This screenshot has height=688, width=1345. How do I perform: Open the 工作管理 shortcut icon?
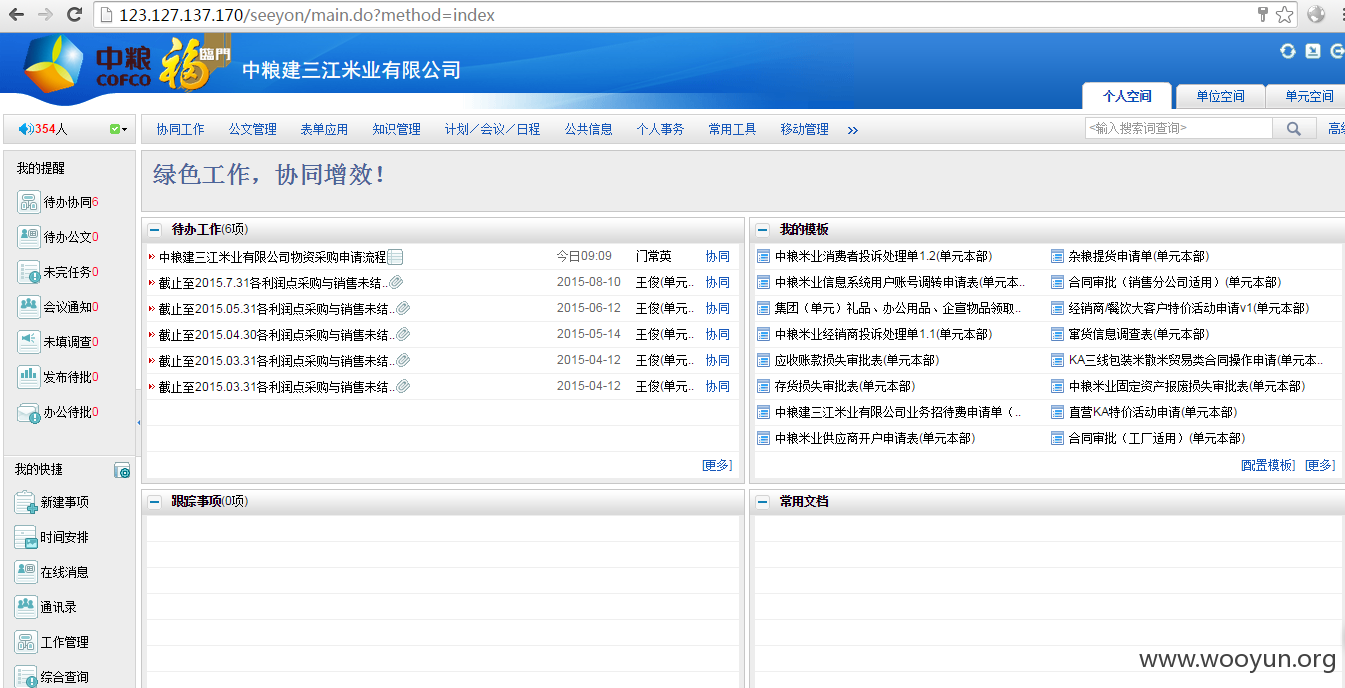click(26, 642)
